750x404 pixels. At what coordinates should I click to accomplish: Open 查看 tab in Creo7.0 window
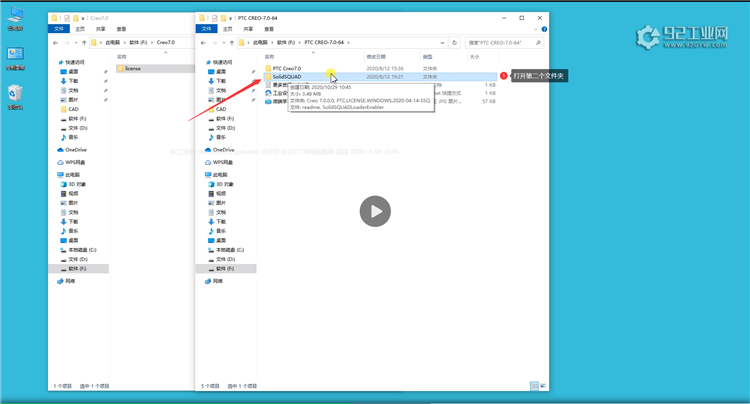pos(121,29)
